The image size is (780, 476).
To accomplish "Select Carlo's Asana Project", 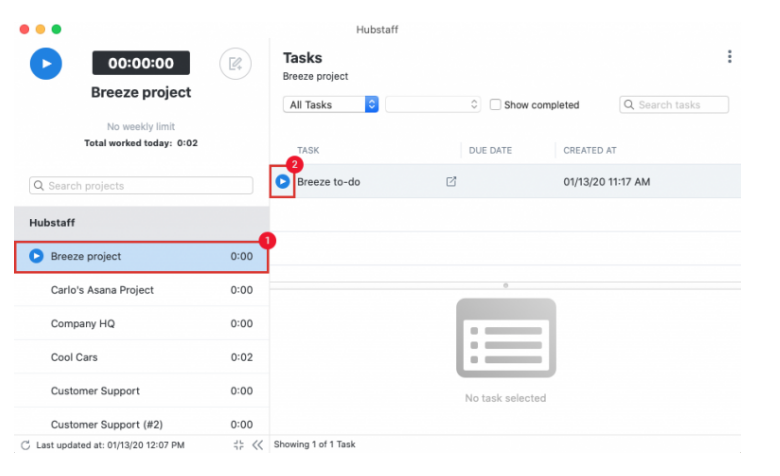I will click(x=102, y=290).
